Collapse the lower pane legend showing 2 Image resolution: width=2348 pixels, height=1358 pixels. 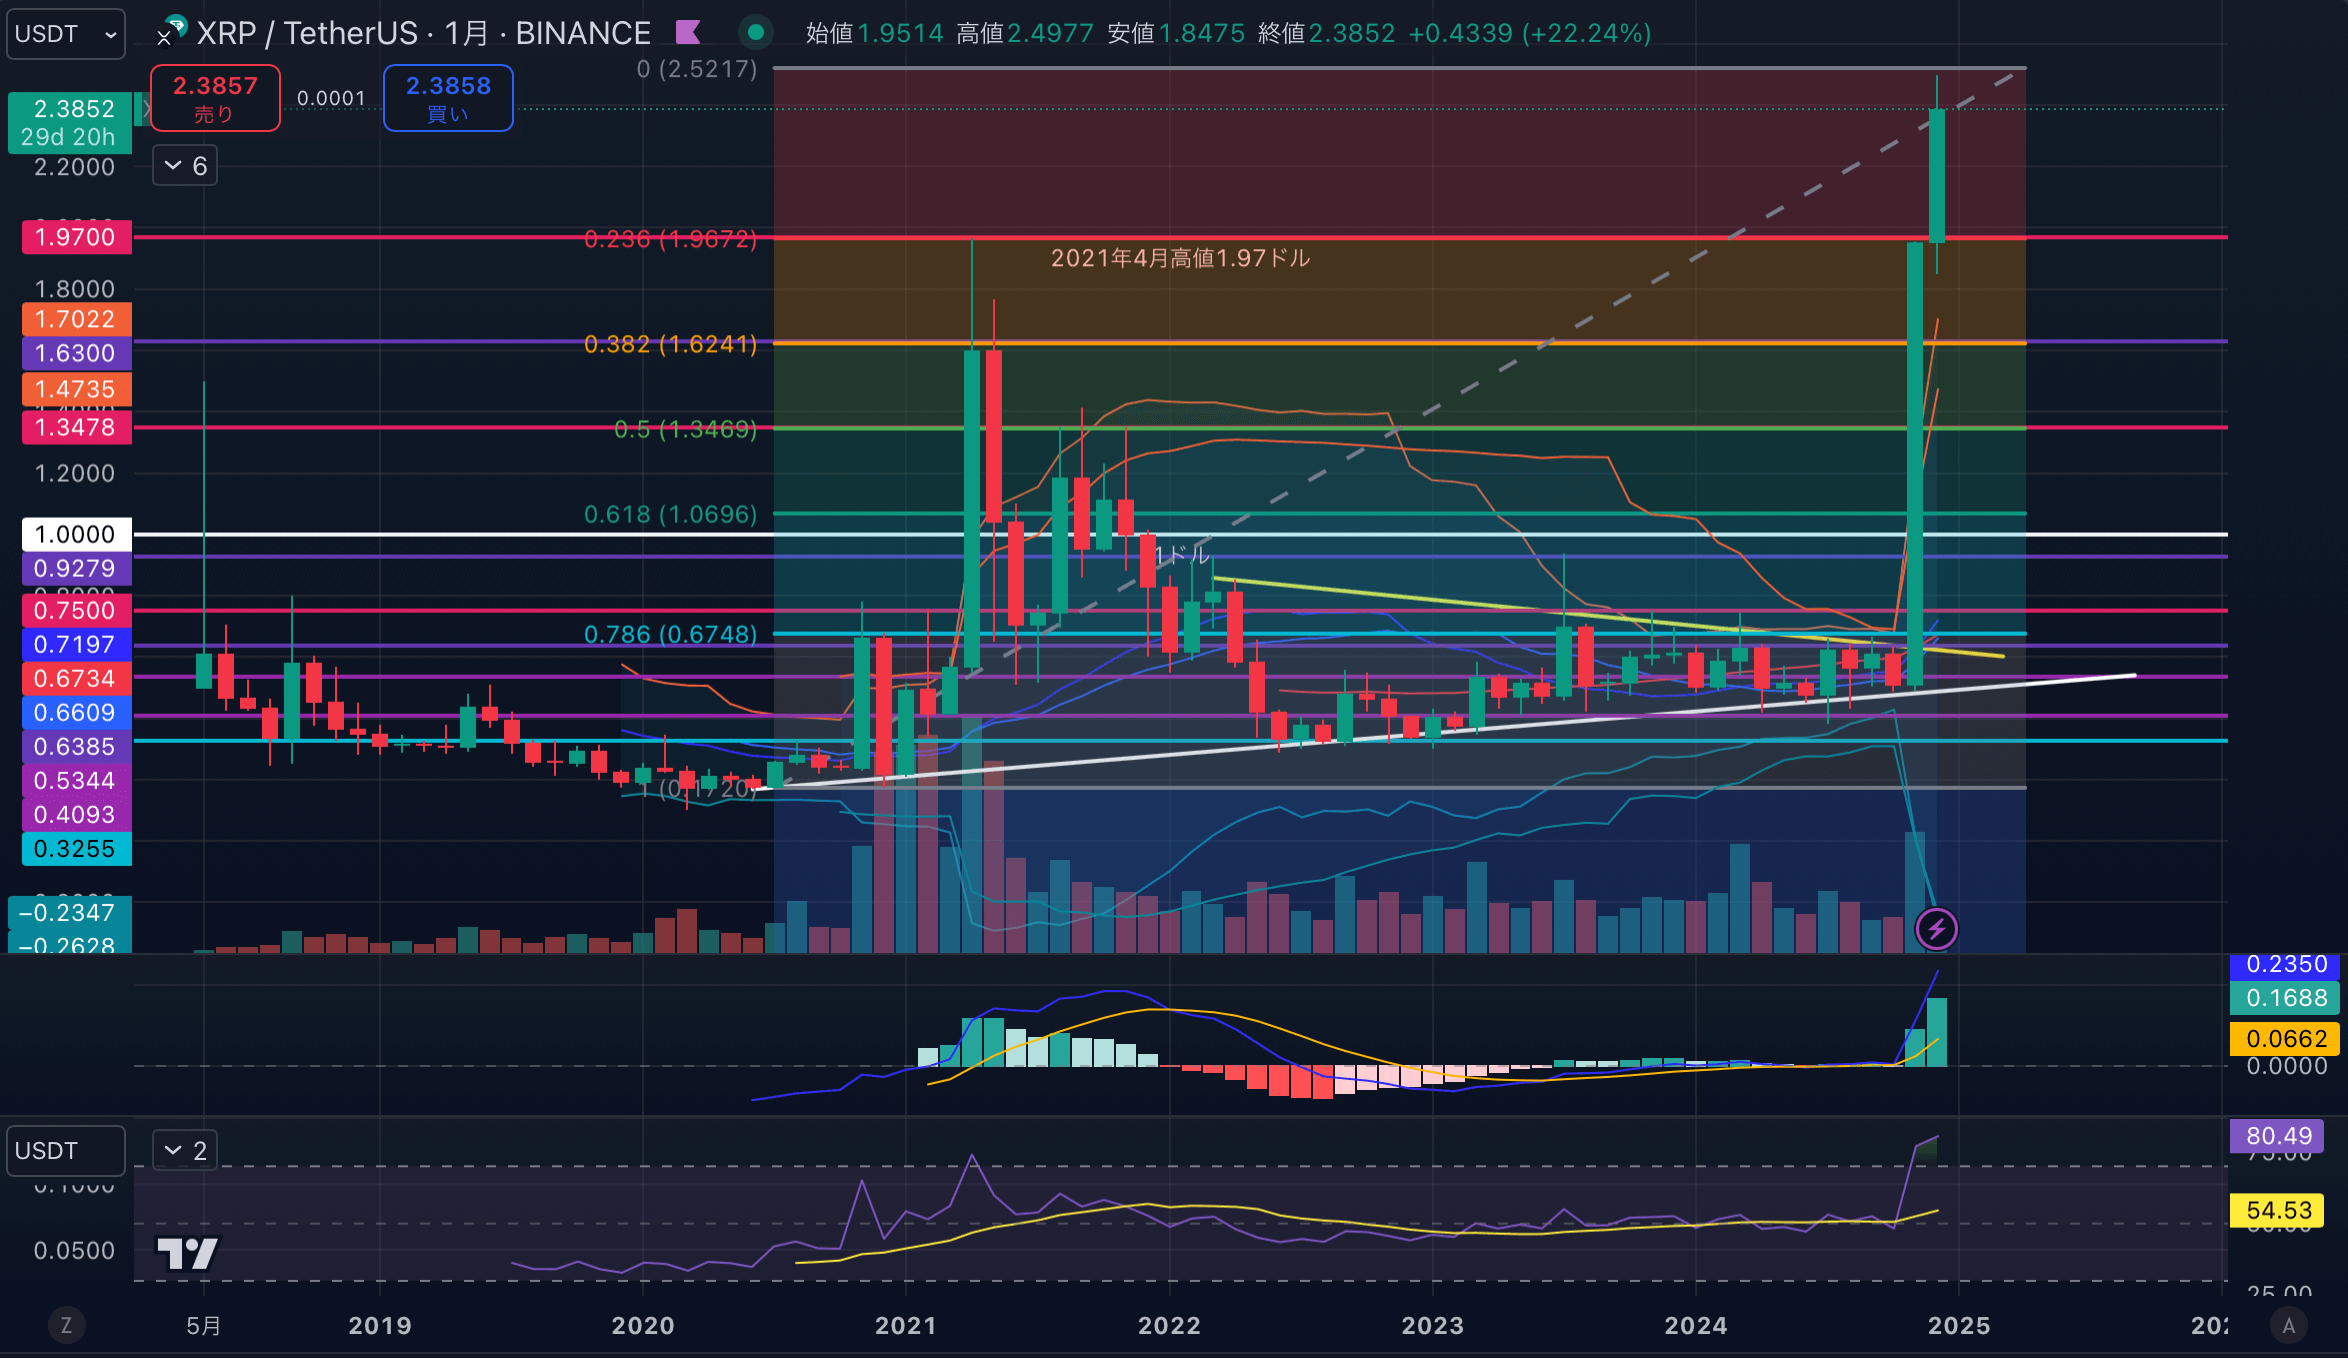tap(185, 1151)
